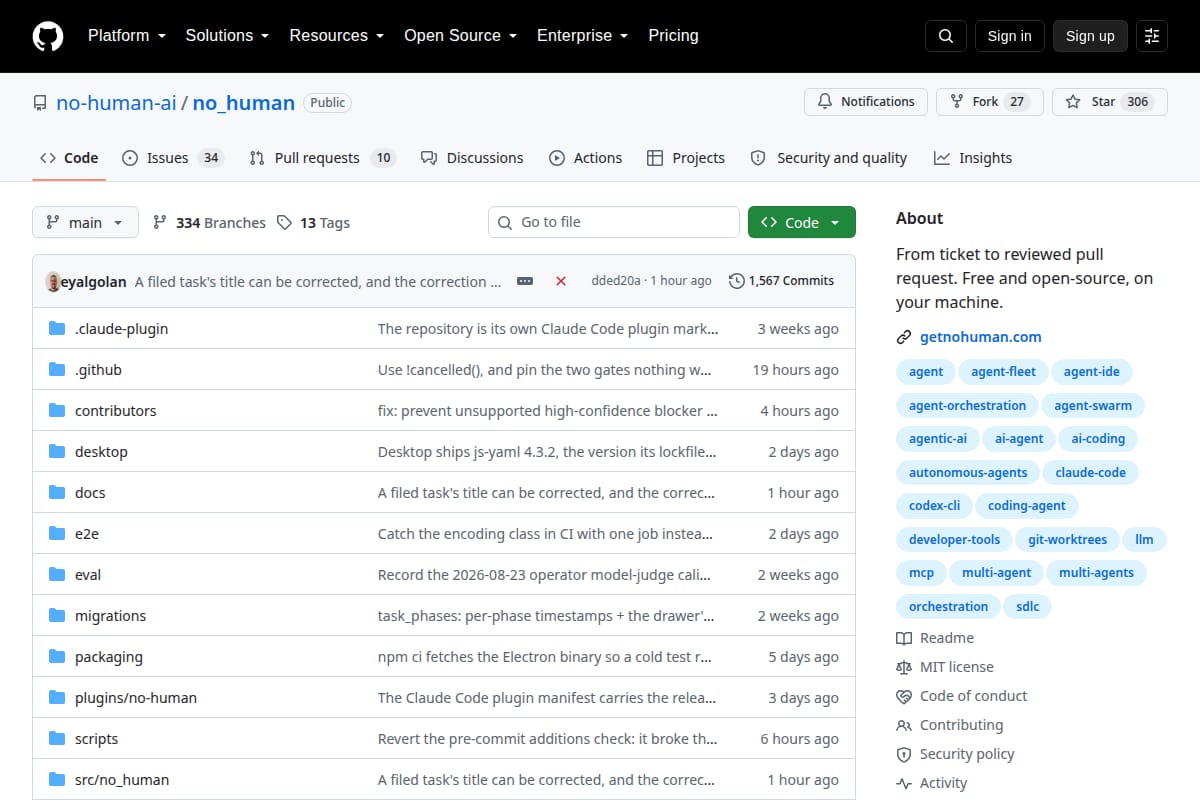The height and width of the screenshot is (800, 1200).
Task: Expand the Resources menu
Action: tap(336, 35)
